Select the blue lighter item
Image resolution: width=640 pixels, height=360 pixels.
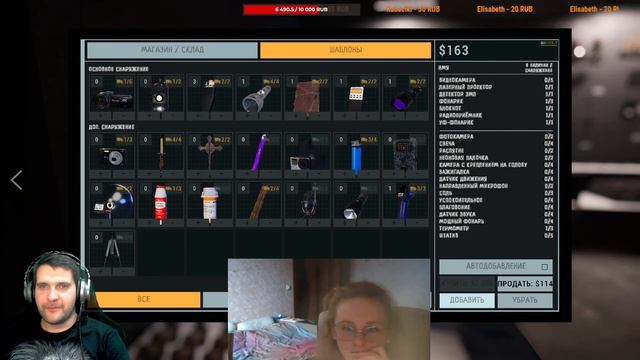(x=356, y=156)
